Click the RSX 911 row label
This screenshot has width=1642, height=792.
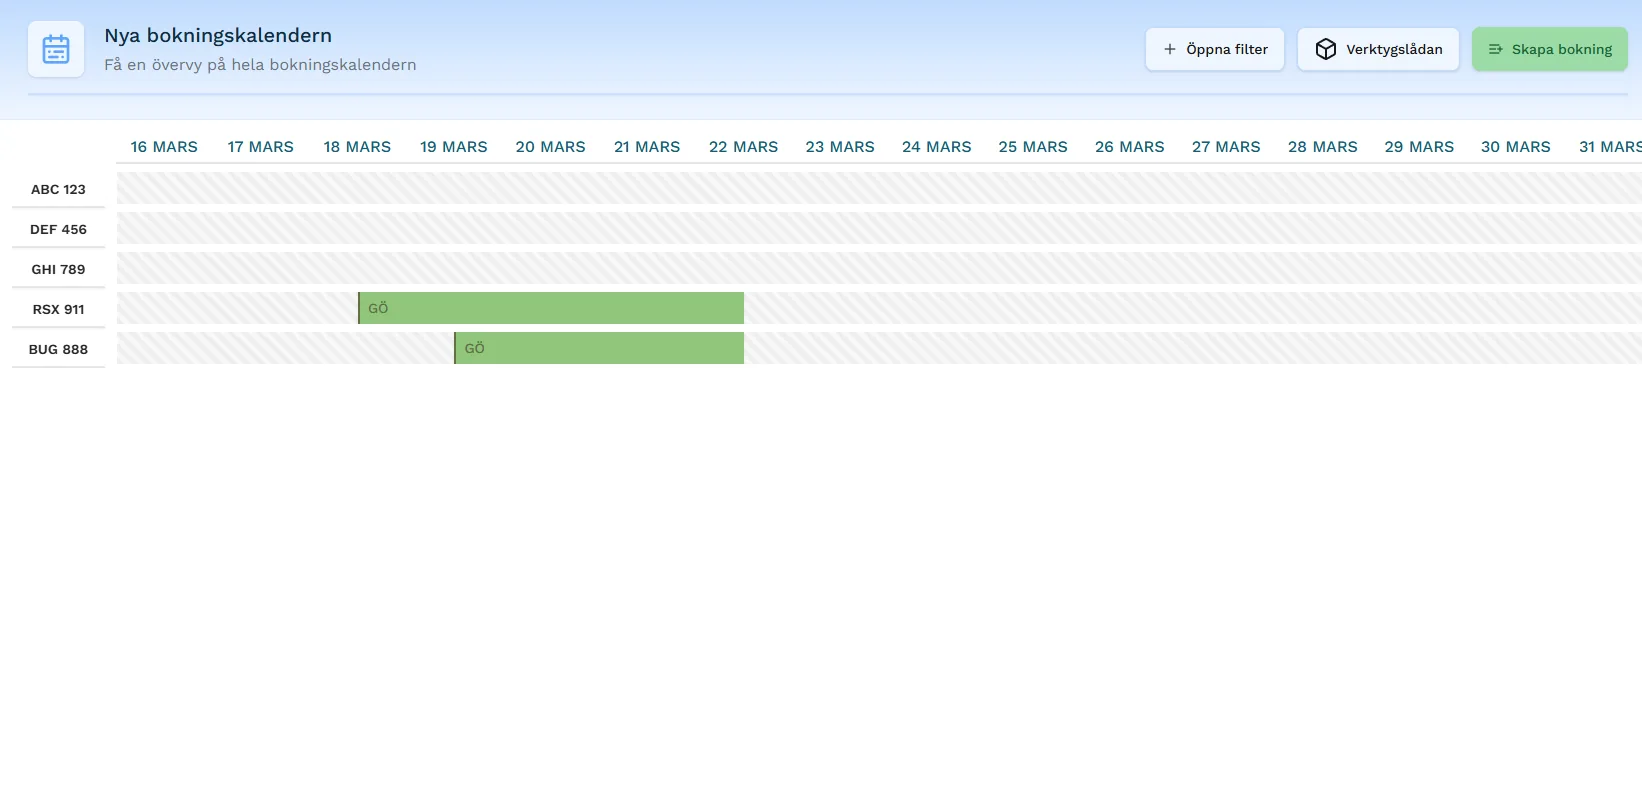[x=58, y=309]
